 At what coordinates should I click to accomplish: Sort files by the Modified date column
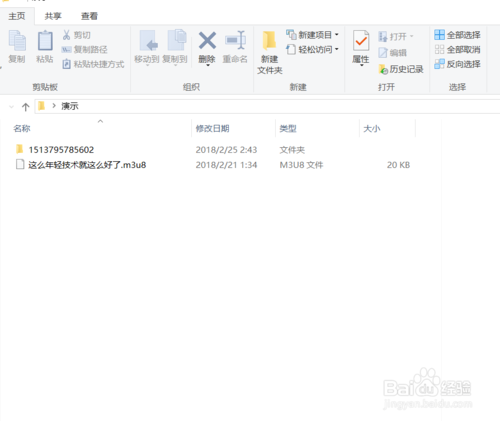coord(233,128)
